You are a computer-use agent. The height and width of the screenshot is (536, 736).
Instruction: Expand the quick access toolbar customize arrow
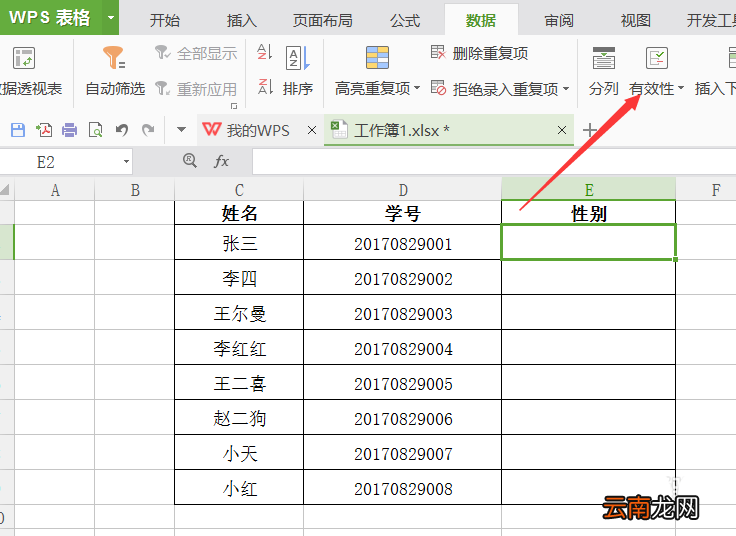[181, 130]
